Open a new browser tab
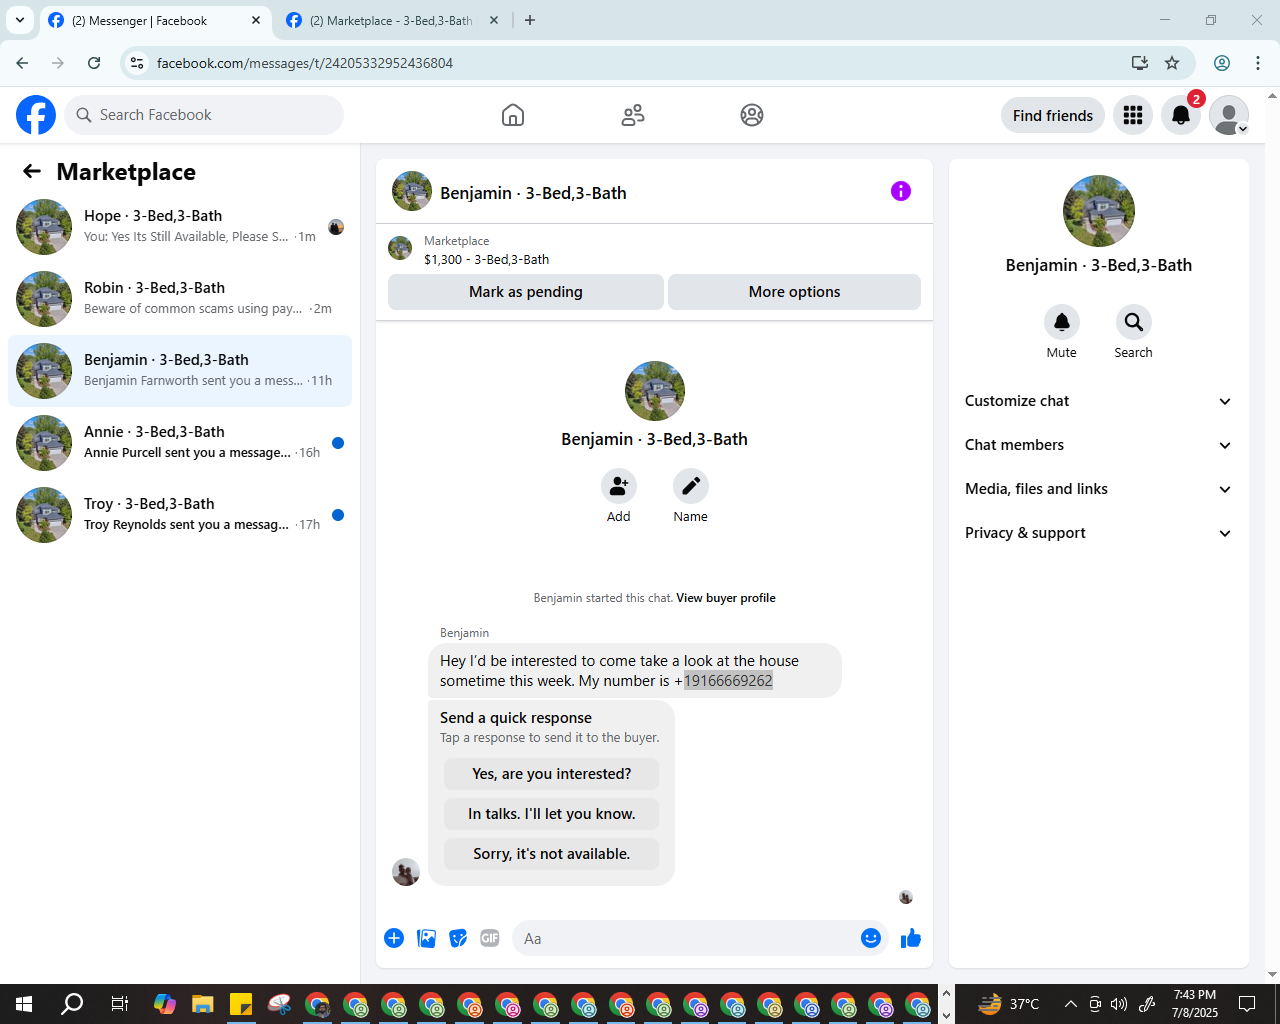The image size is (1280, 1024). [x=530, y=20]
